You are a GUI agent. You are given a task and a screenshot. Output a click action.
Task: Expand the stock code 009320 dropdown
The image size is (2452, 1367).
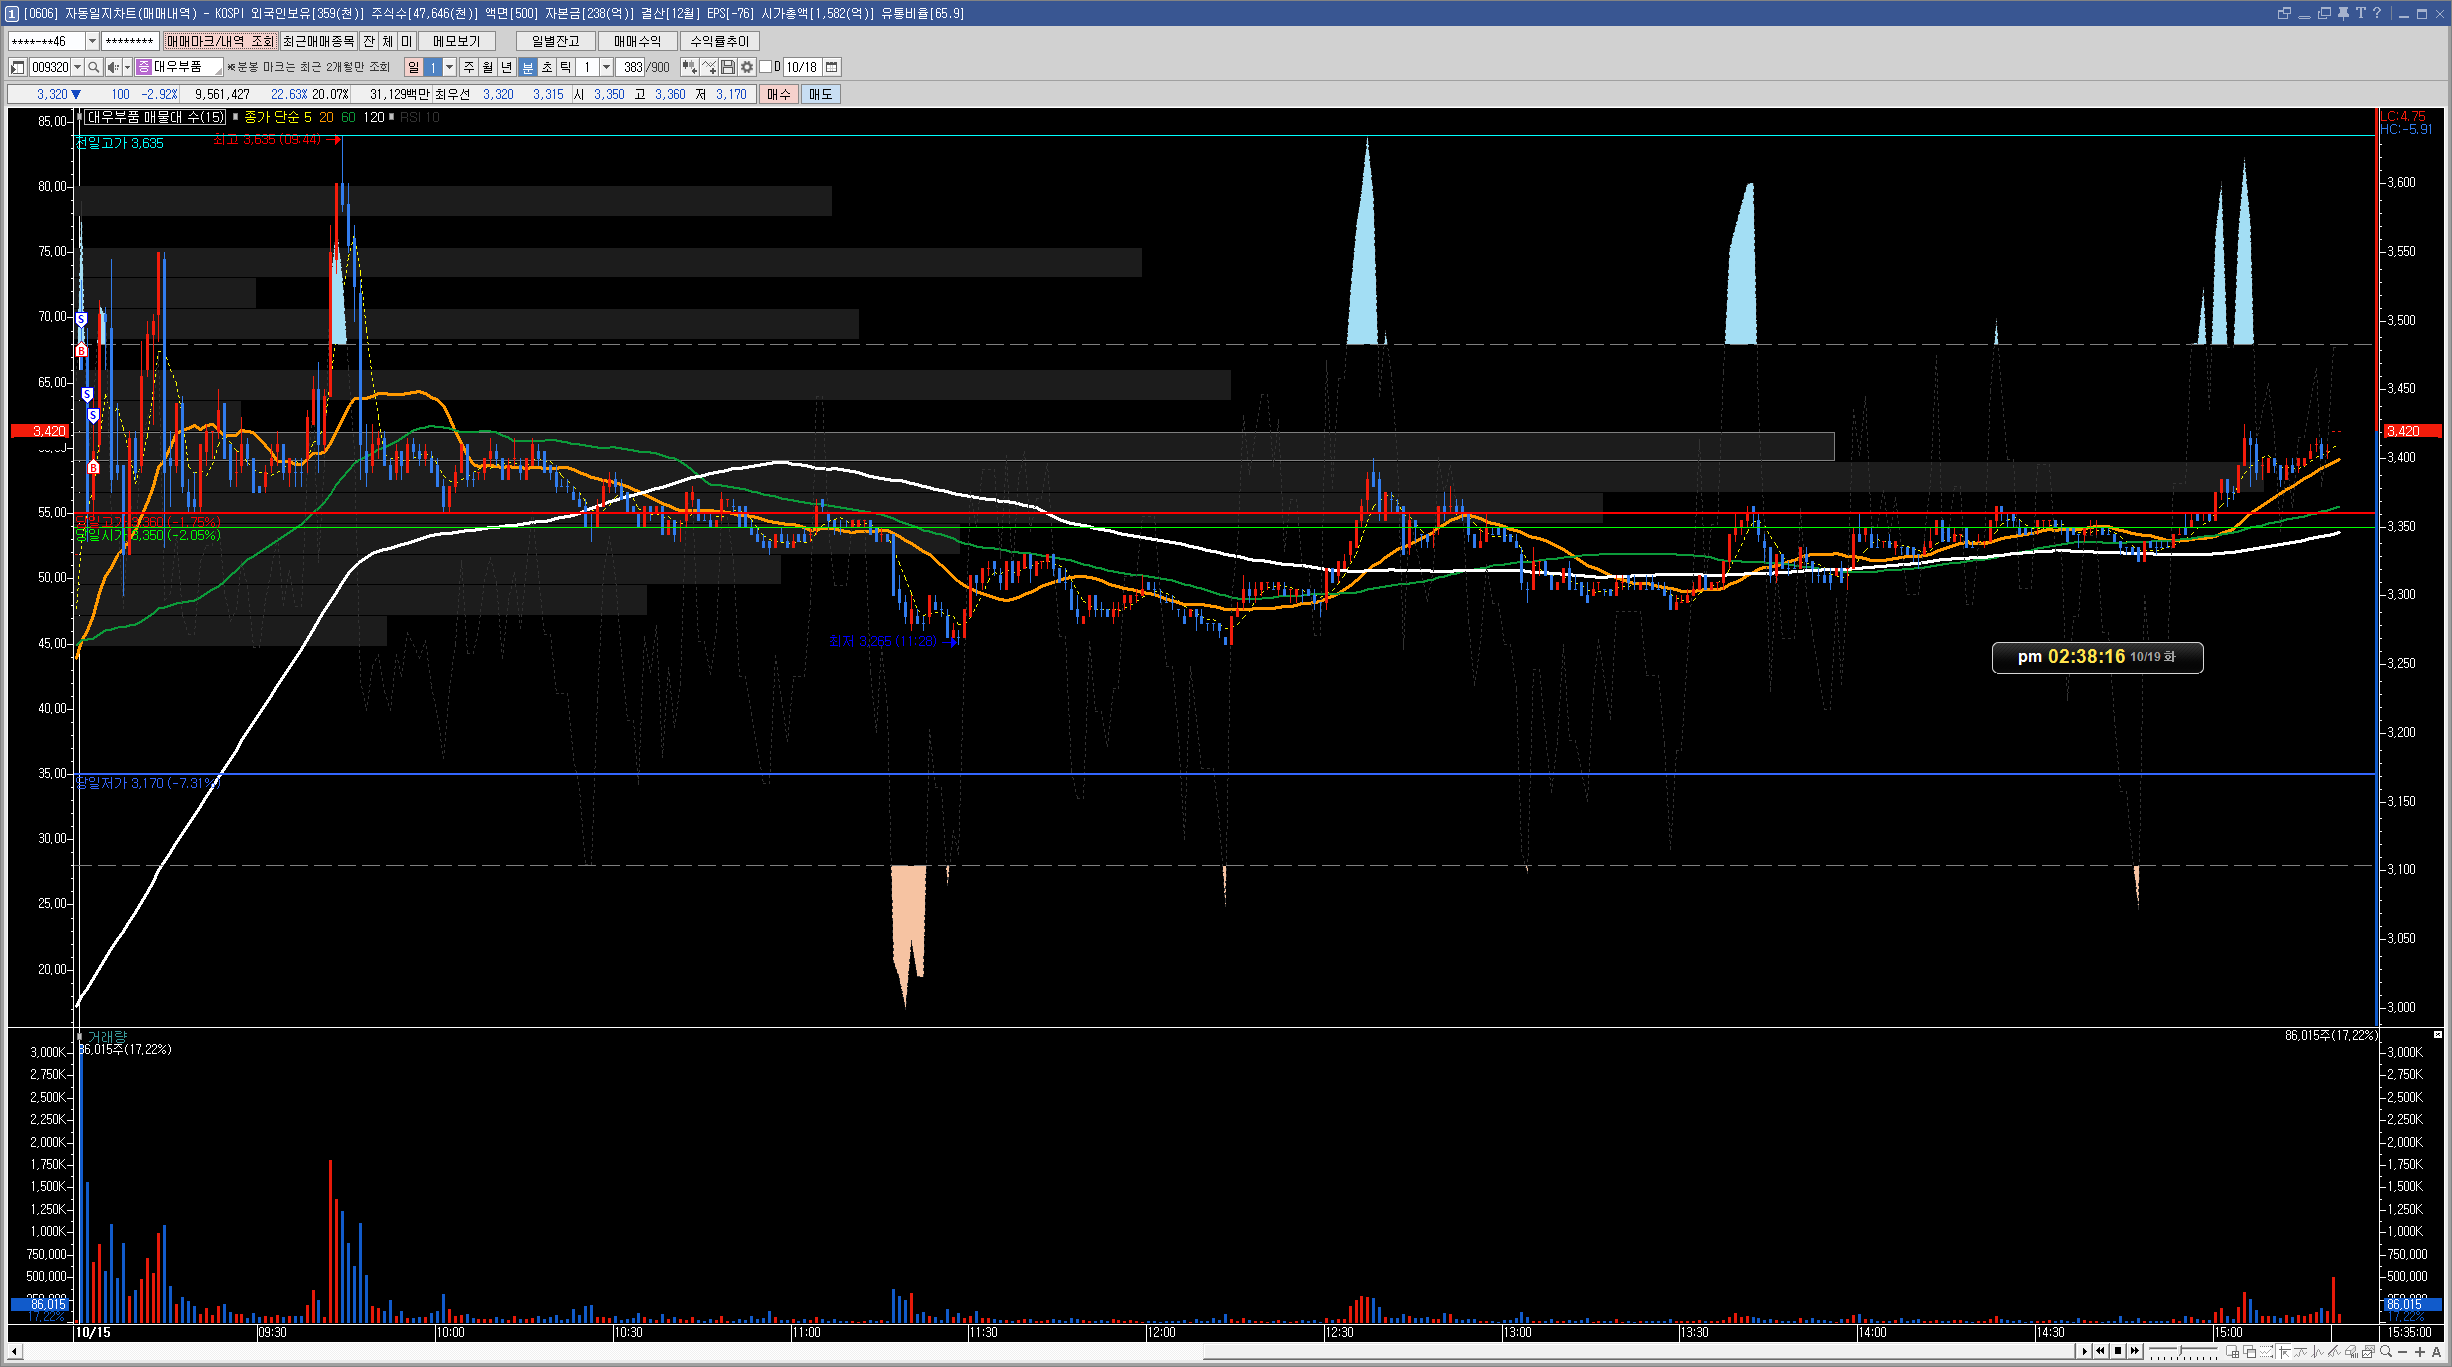(x=77, y=67)
